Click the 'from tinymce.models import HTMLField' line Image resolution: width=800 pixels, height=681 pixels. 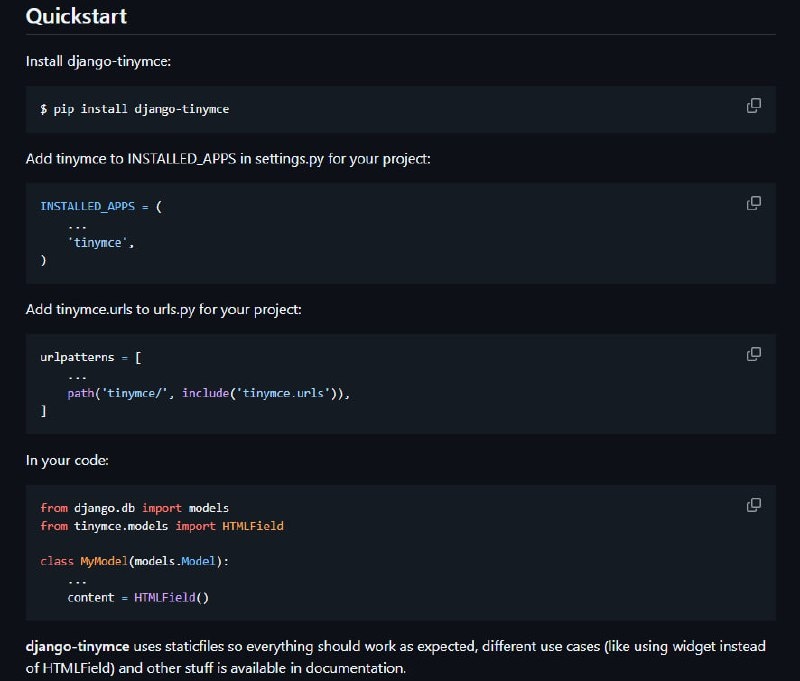click(x=162, y=525)
